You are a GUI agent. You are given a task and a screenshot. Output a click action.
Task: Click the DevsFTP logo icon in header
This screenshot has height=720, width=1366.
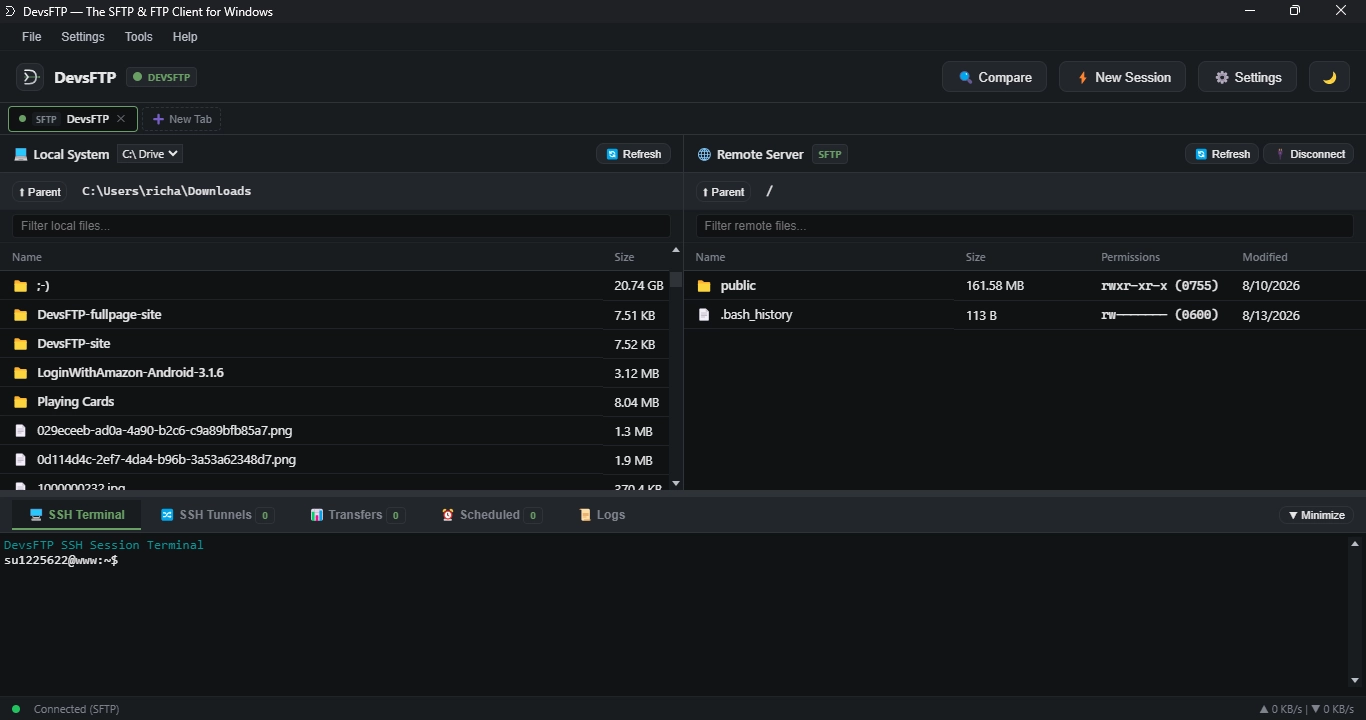30,77
